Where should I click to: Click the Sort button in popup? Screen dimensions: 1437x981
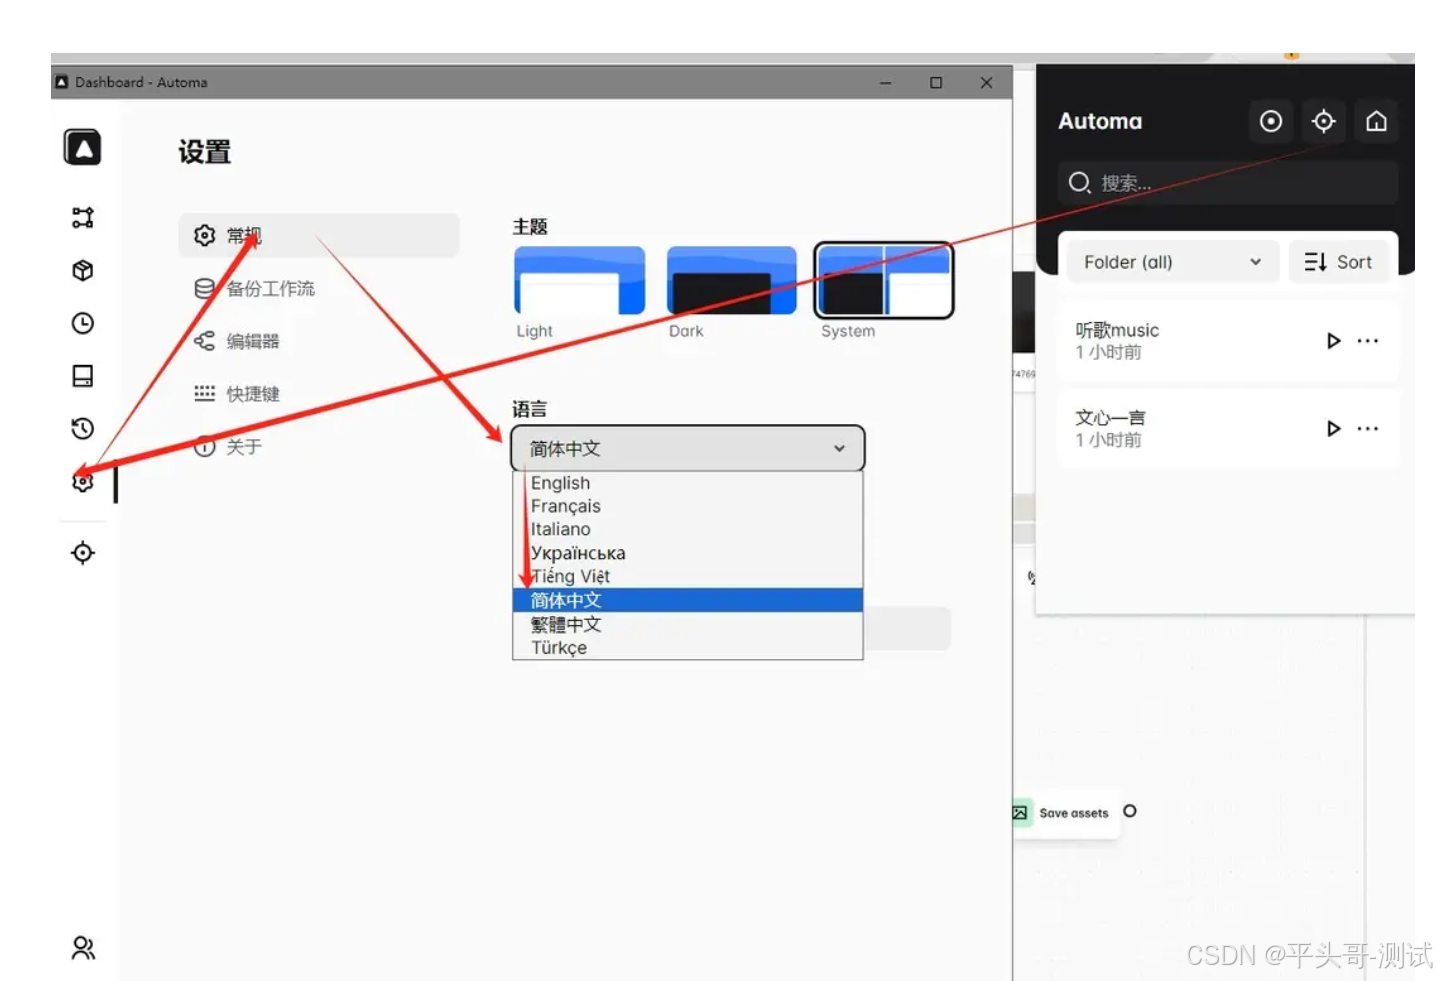(x=1338, y=262)
